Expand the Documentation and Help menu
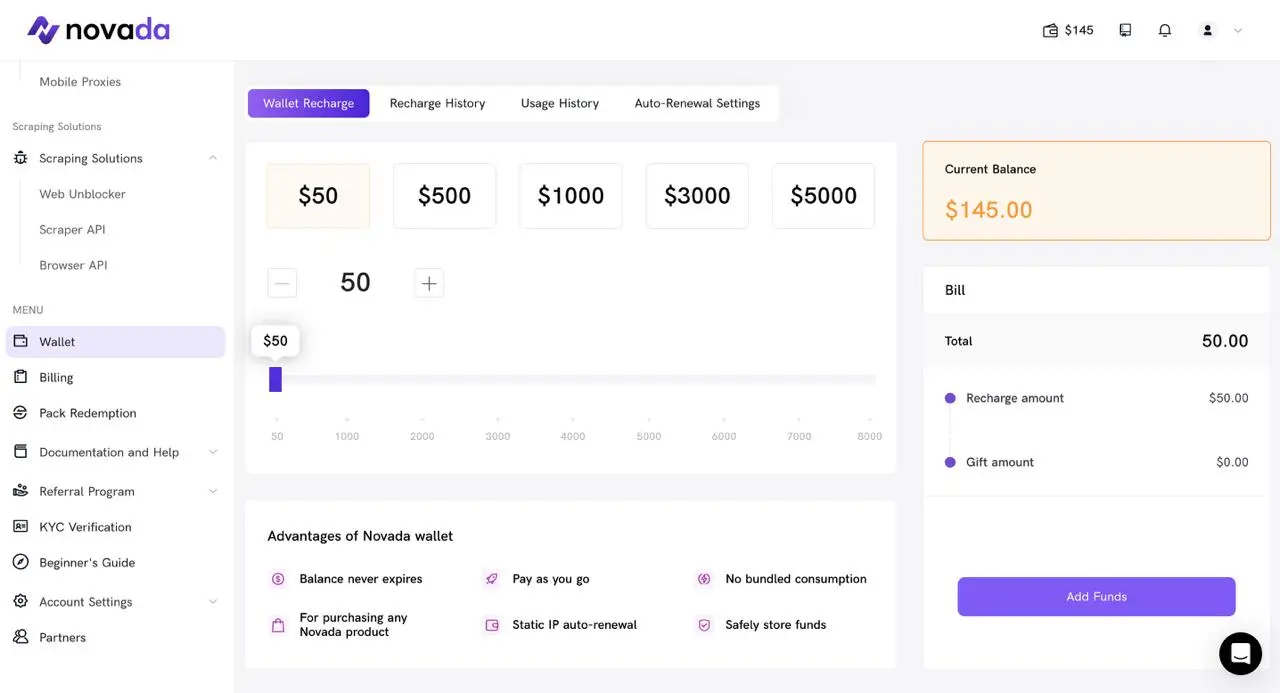 point(213,452)
